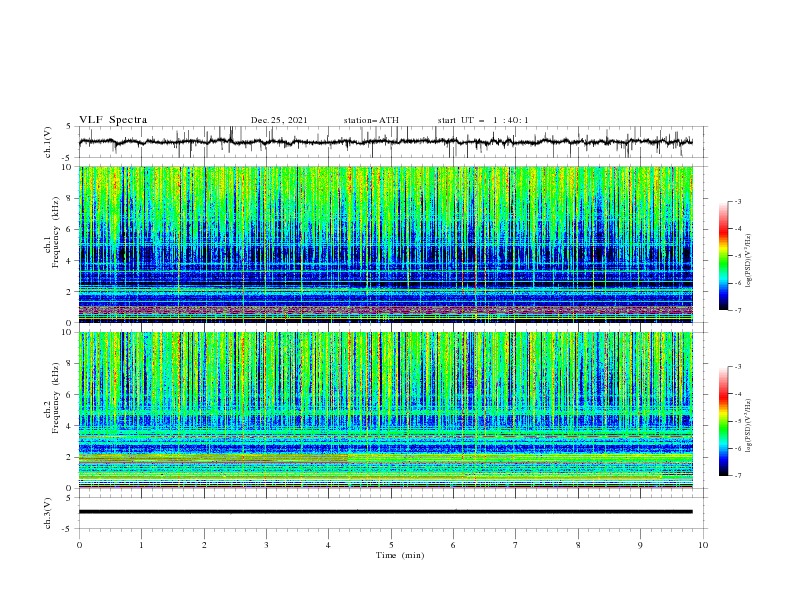
Task: Click the time axis tick label "5"
Action: 391,545
